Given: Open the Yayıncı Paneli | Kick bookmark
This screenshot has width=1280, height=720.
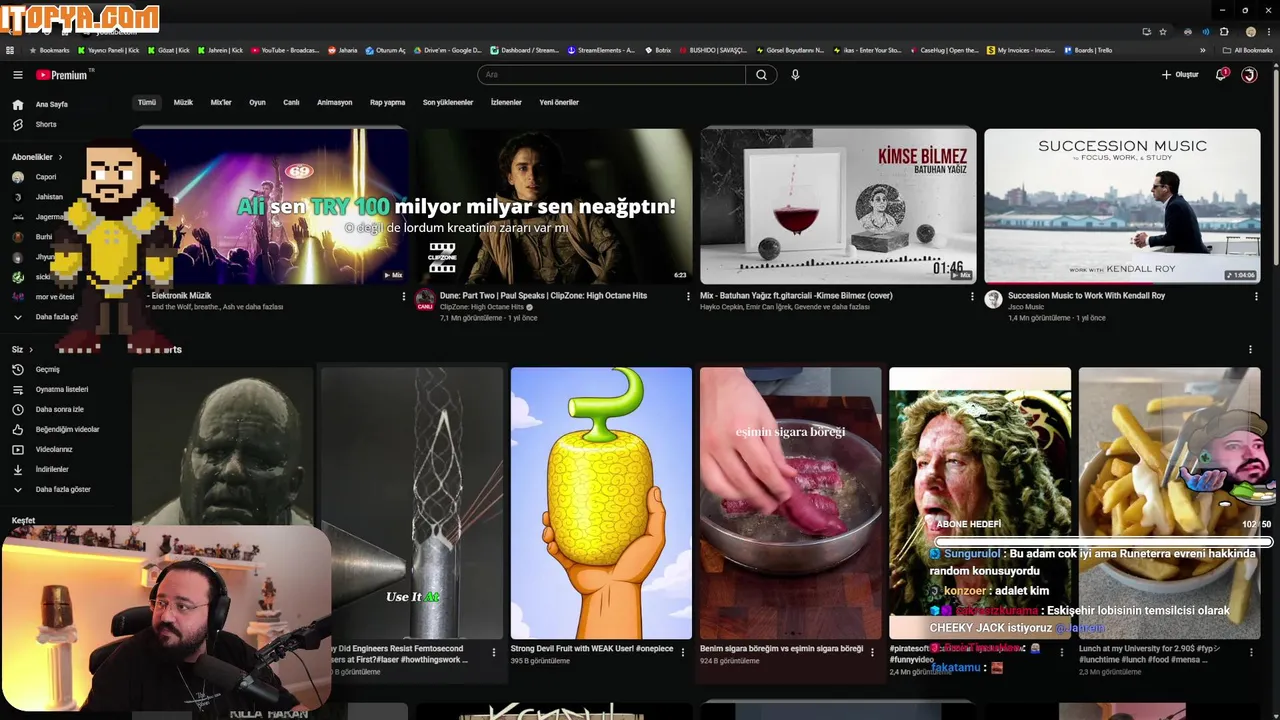Looking at the screenshot, I should tap(109, 50).
